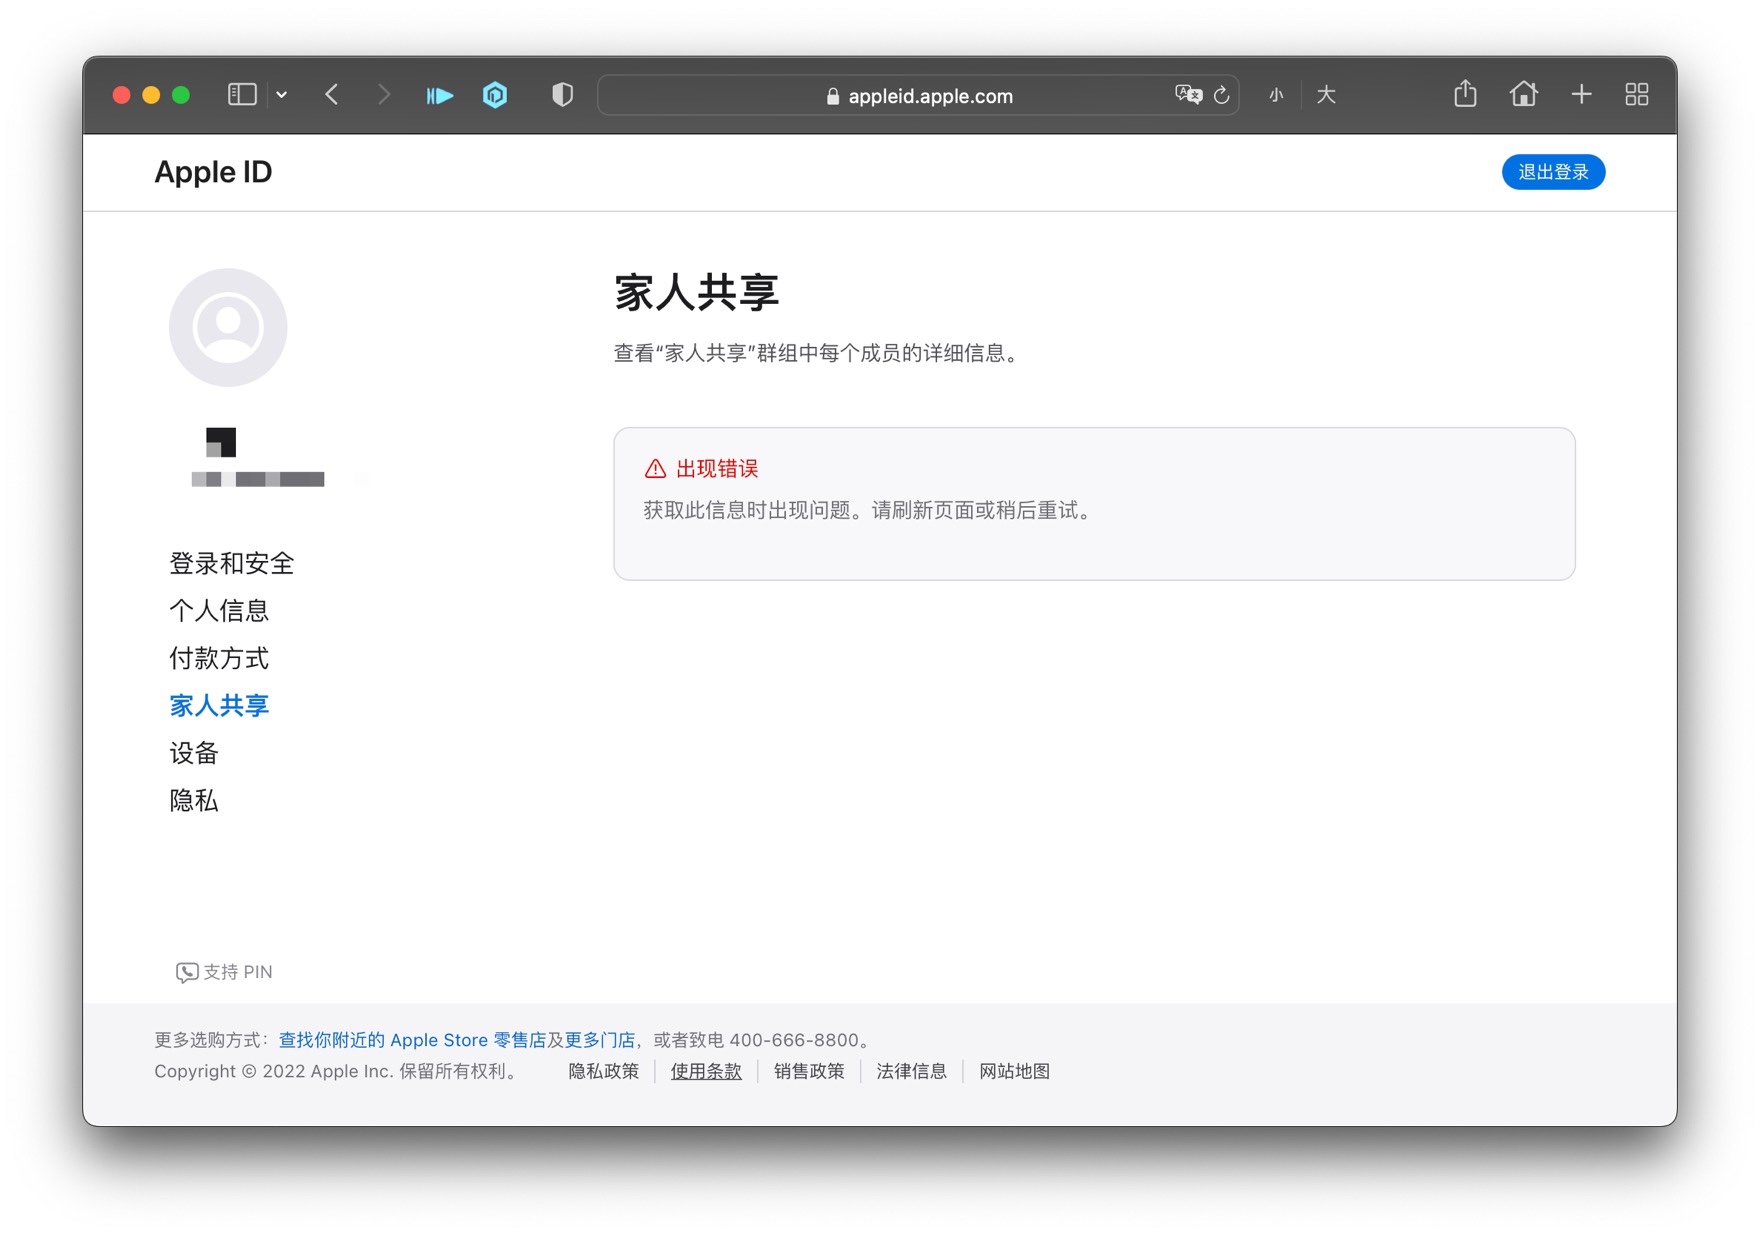This screenshot has width=1760, height=1236.
Task: Open 登录和安全 in the sidebar
Action: pos(231,564)
